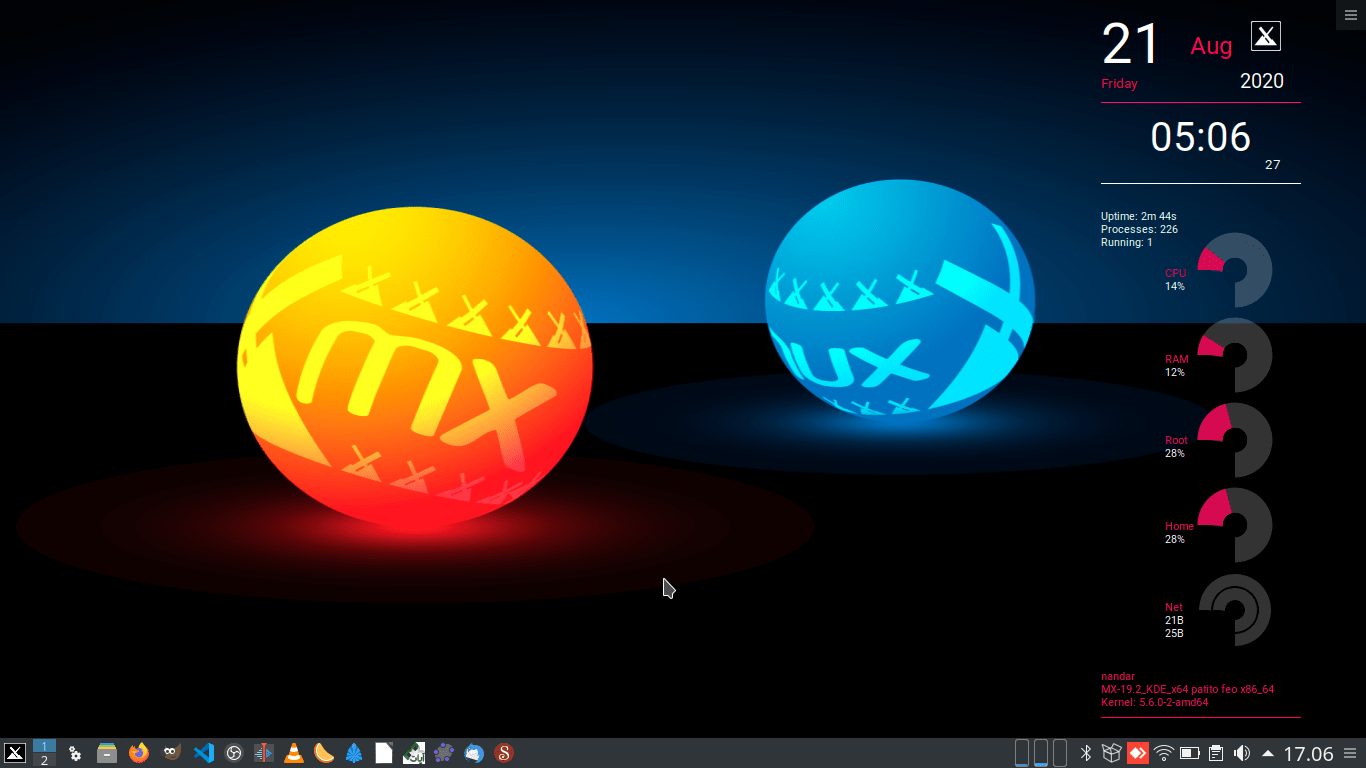Click the 'nandar' username text
Screen dimensions: 1366x768
(x=1118, y=676)
